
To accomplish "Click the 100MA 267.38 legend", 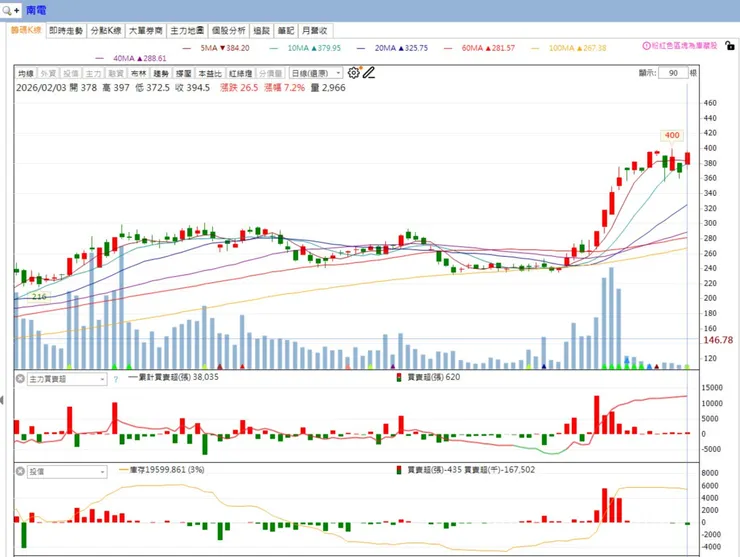I will (569, 48).
